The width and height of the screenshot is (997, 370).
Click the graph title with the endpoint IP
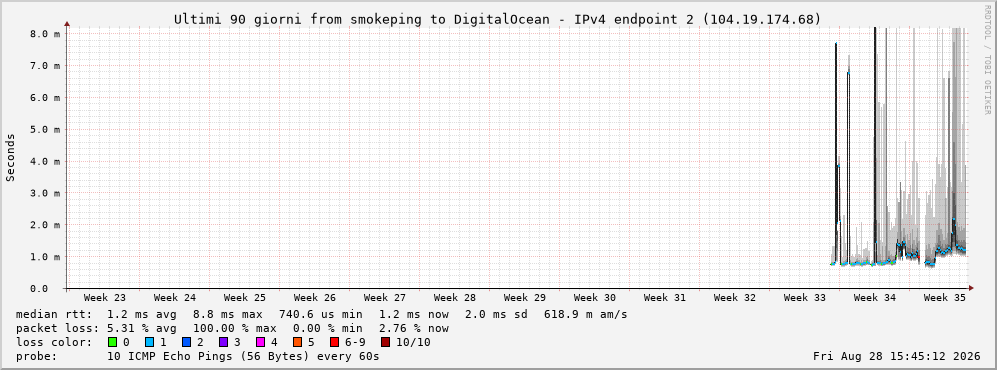pyautogui.click(x=498, y=20)
